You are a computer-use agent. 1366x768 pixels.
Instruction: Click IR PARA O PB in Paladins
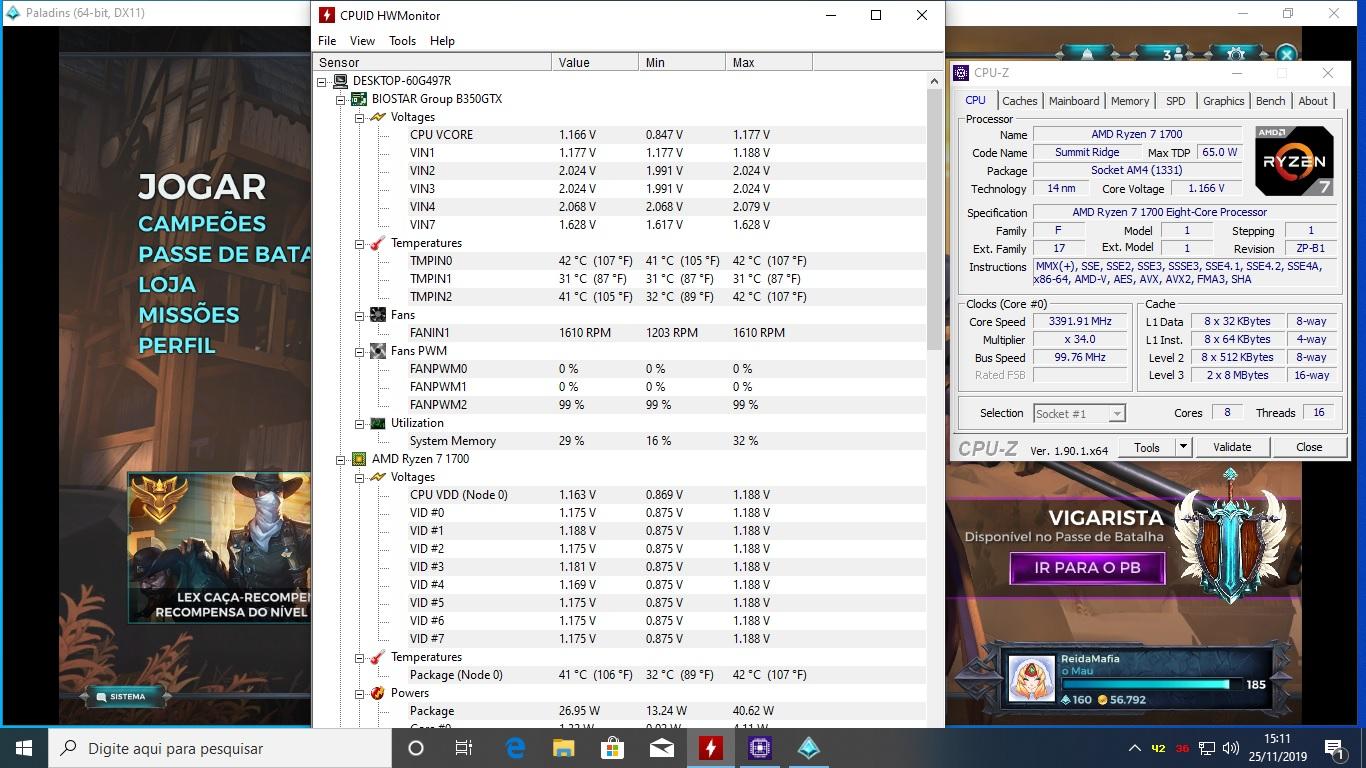click(x=1088, y=568)
